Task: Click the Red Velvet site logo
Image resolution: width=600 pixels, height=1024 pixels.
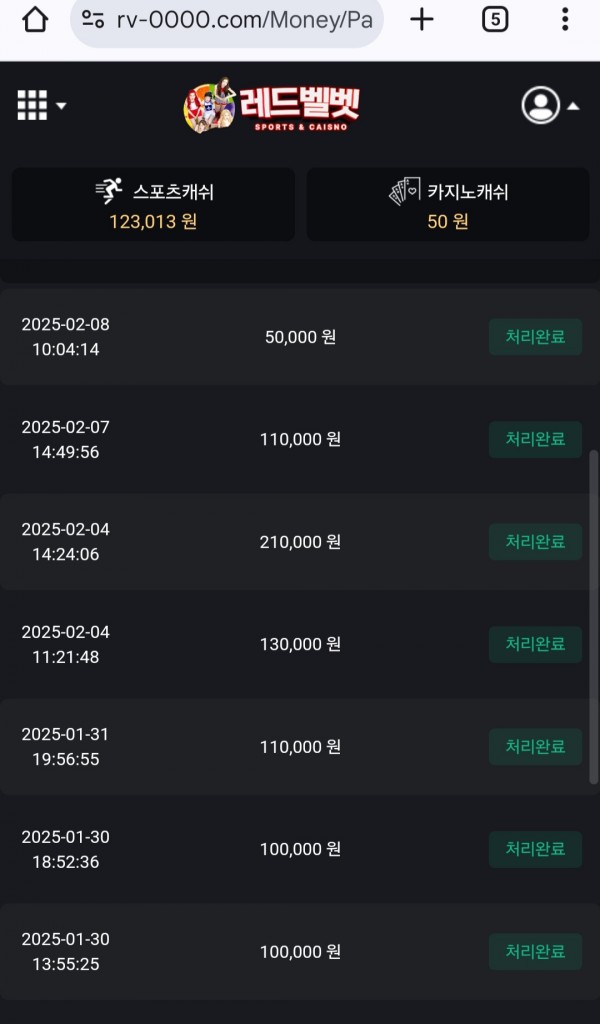Action: pyautogui.click(x=272, y=105)
